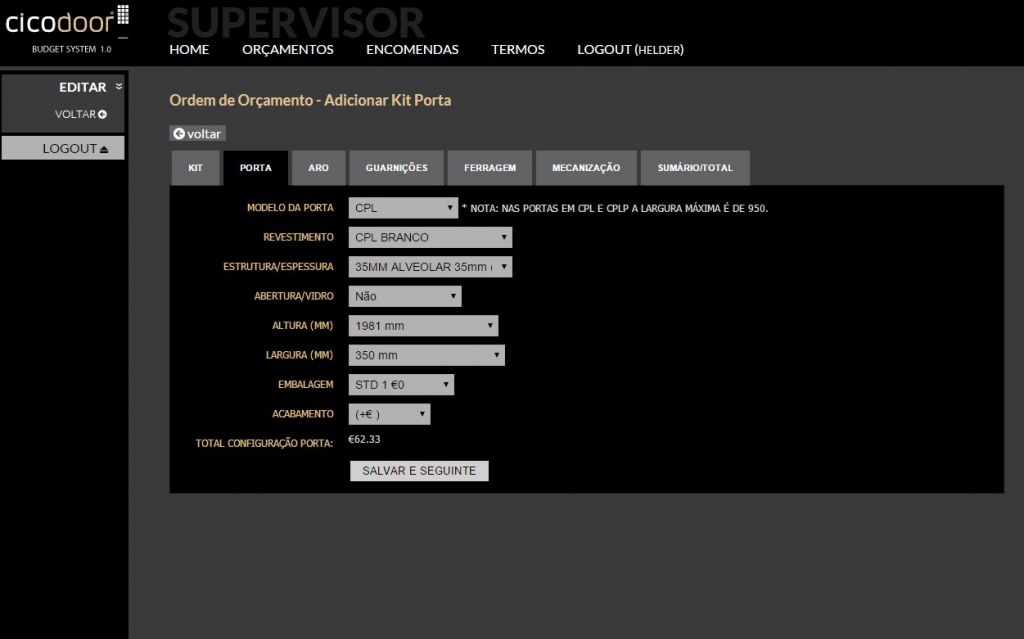Click the sidebar VOLTAR arrow icon
Image resolution: width=1024 pixels, height=639 pixels.
click(x=103, y=114)
